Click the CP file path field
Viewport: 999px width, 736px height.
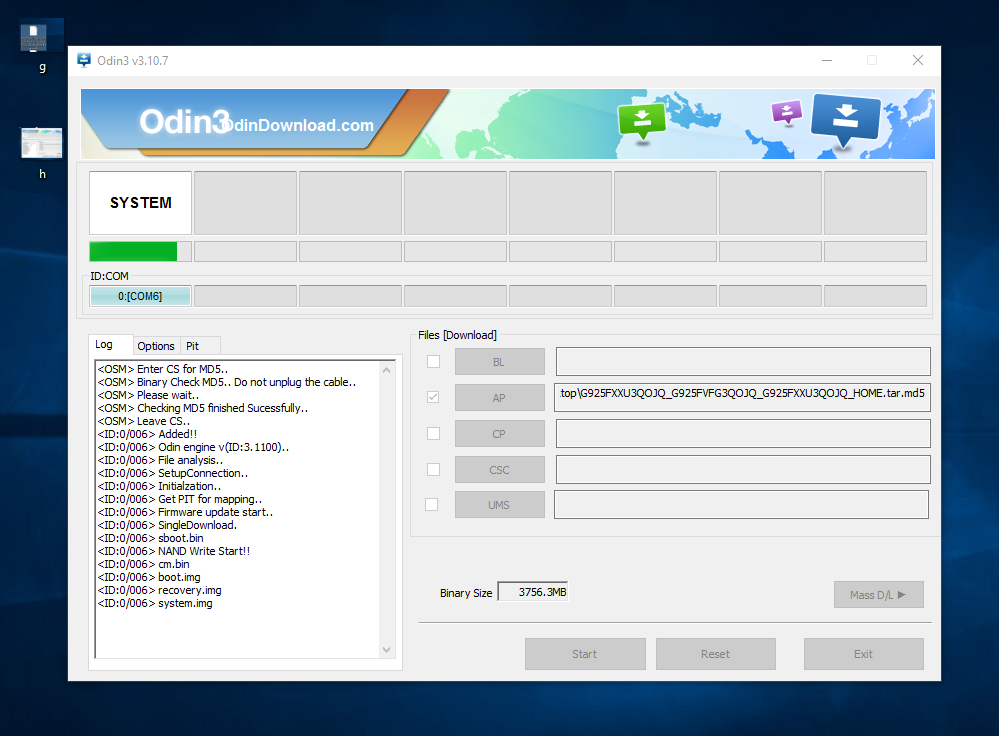[x=743, y=433]
